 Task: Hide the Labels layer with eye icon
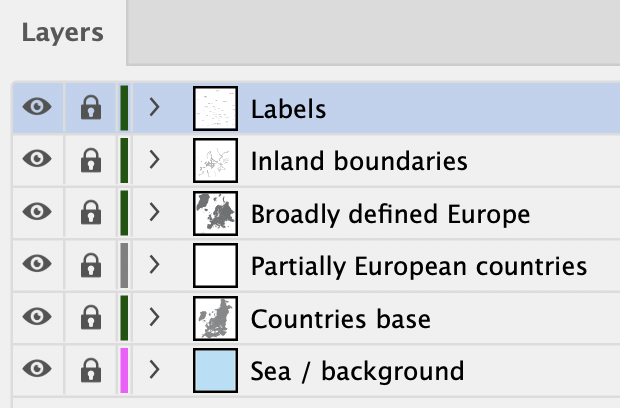pyautogui.click(x=37, y=107)
